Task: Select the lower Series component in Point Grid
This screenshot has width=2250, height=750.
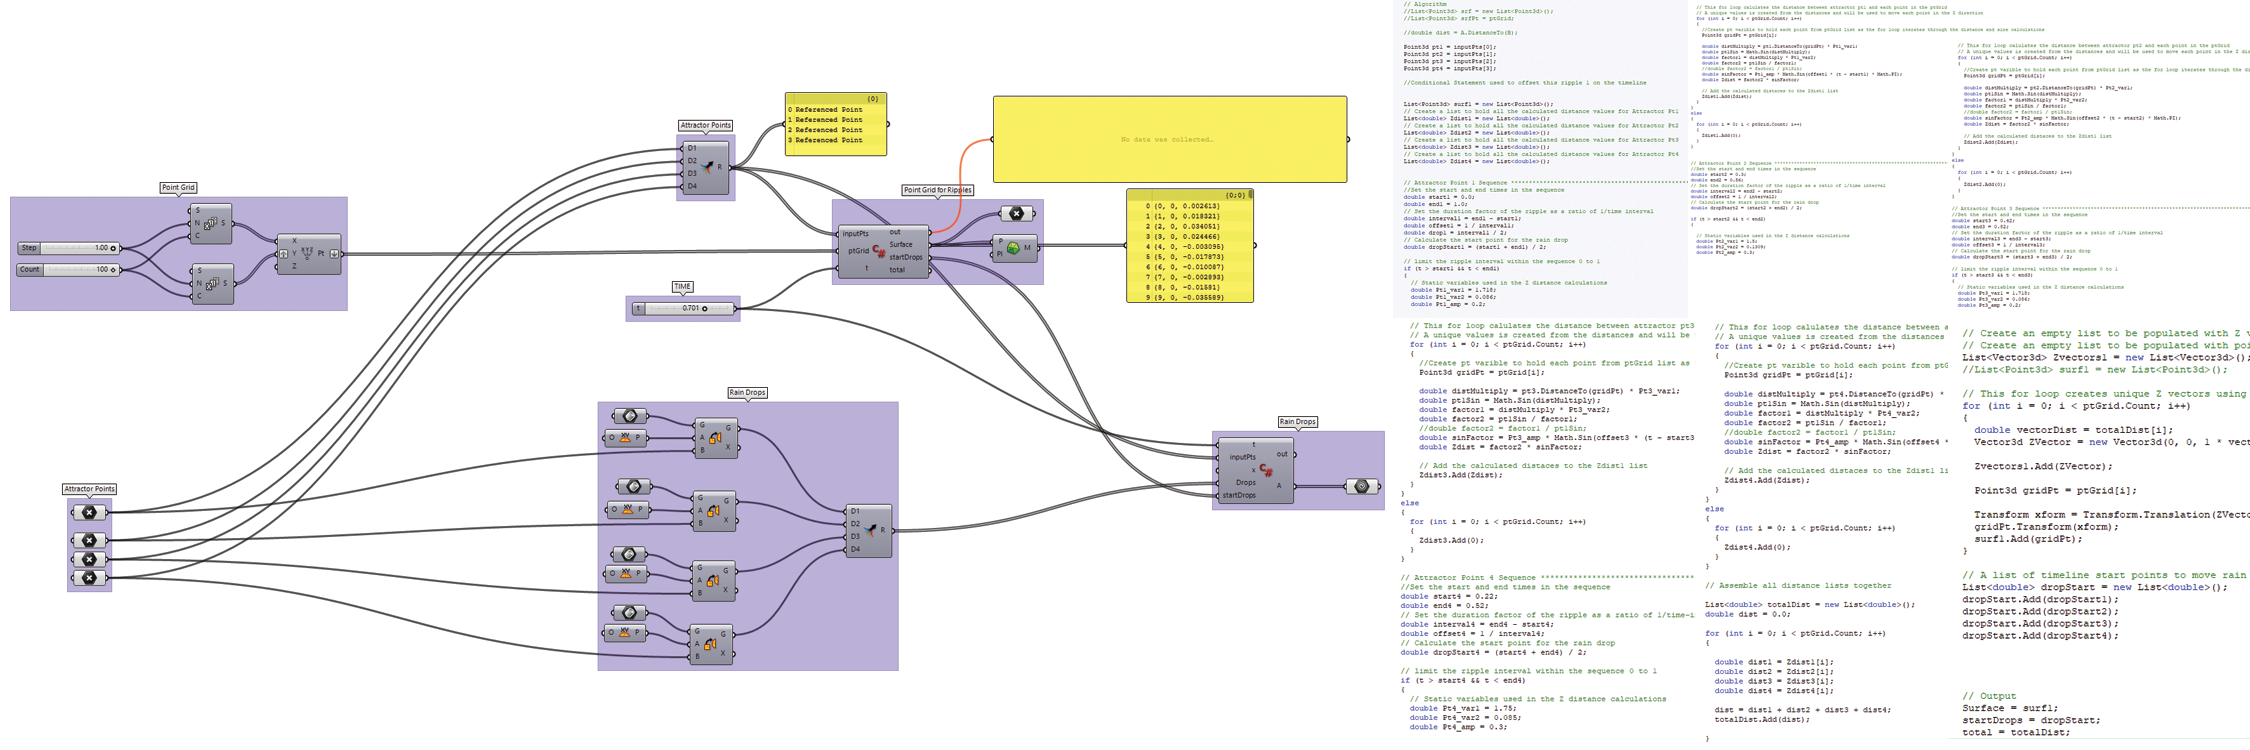Action: coord(211,284)
